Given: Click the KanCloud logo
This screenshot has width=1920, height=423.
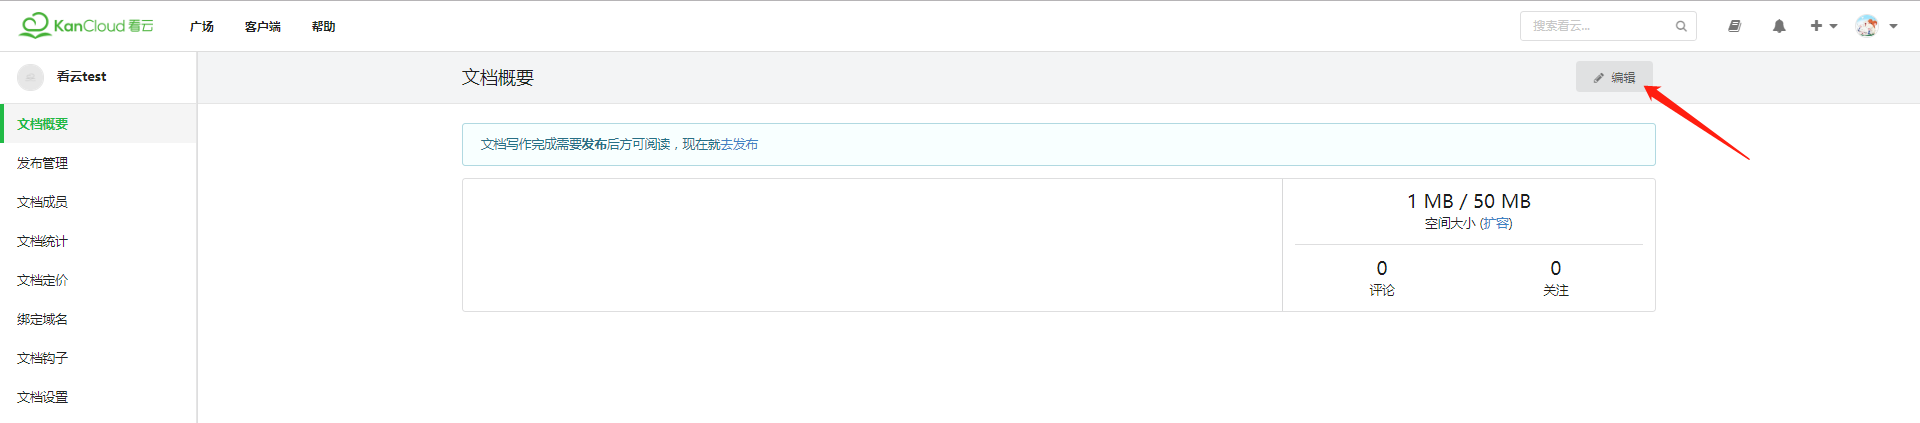Looking at the screenshot, I should [x=86, y=26].
